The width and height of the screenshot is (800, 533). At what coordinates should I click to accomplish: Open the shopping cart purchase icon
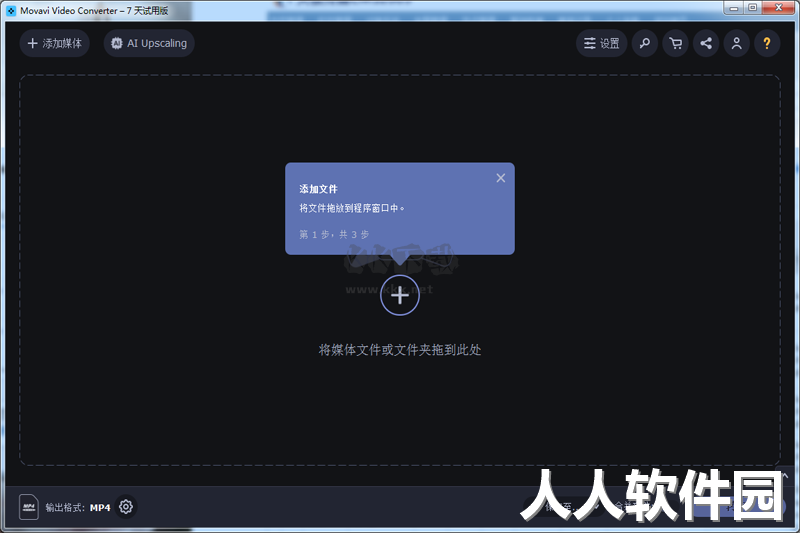(676, 43)
